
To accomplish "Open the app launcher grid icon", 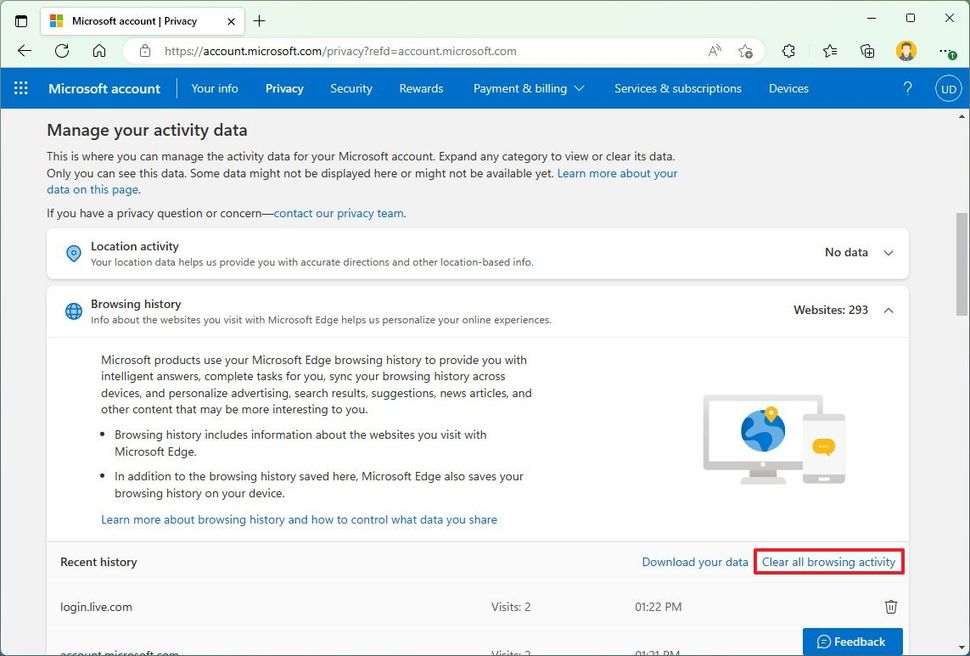I will coord(20,88).
